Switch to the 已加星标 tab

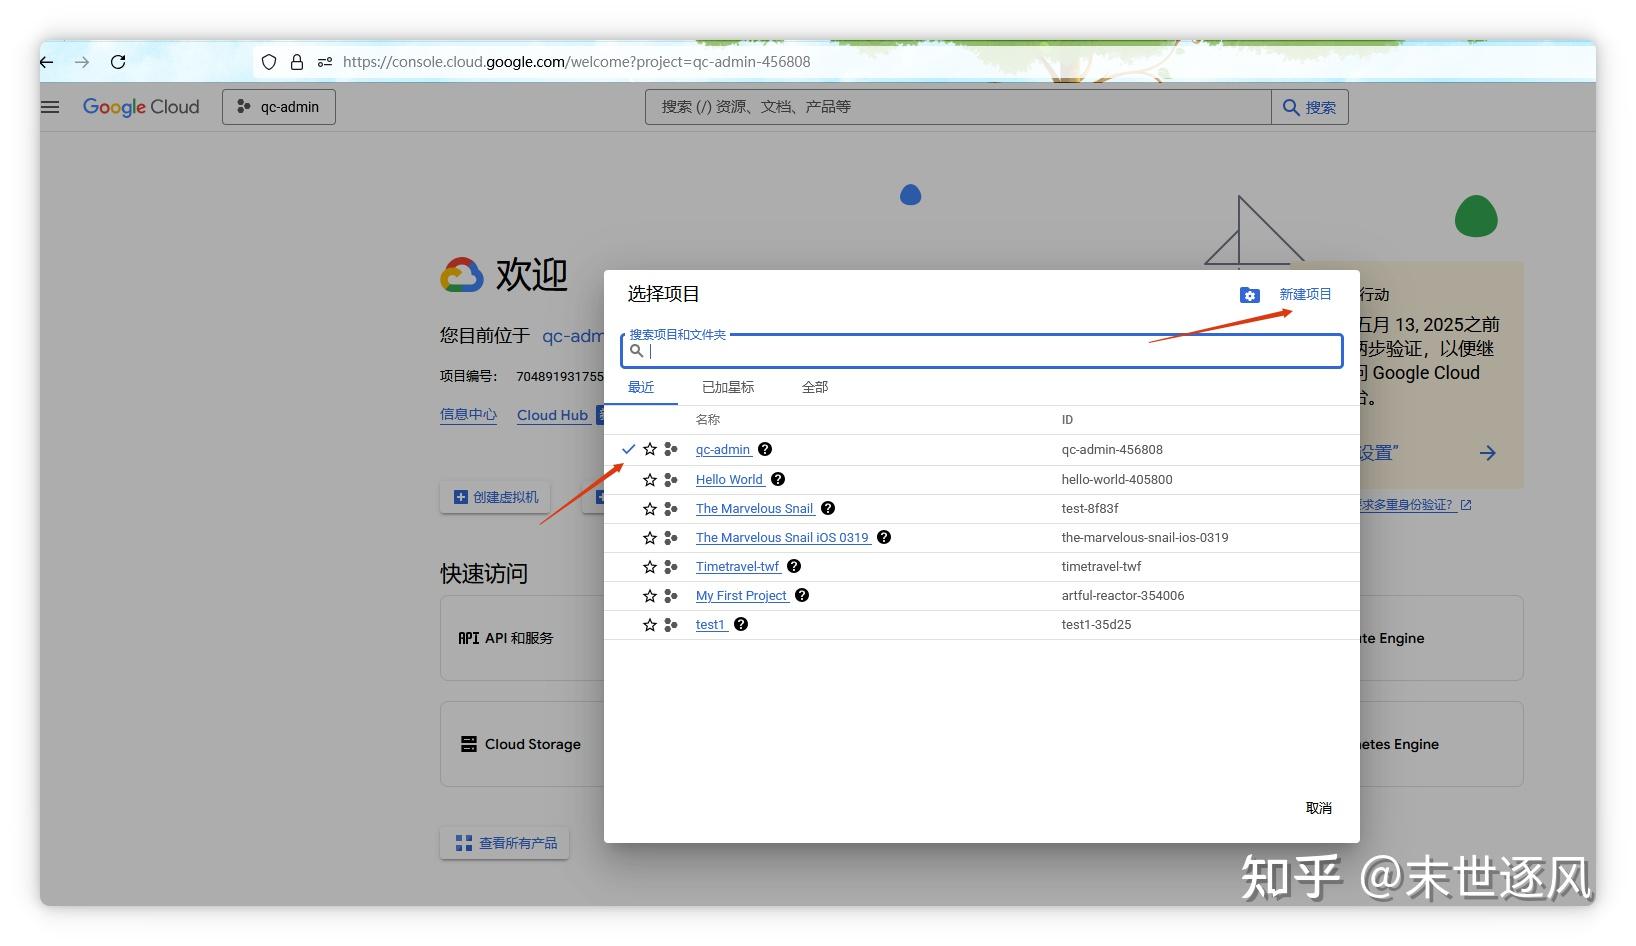point(728,387)
